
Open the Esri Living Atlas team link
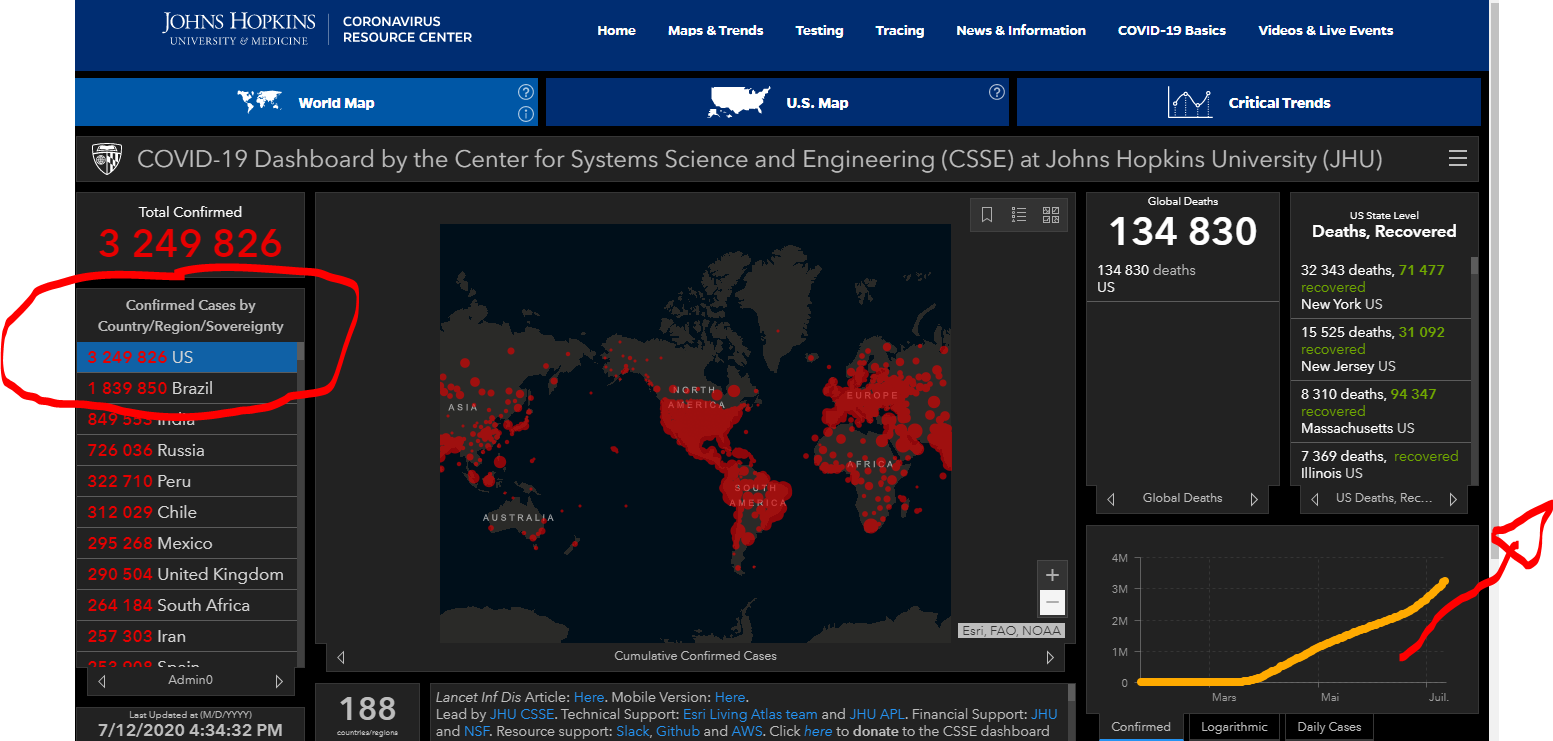[x=750, y=715]
